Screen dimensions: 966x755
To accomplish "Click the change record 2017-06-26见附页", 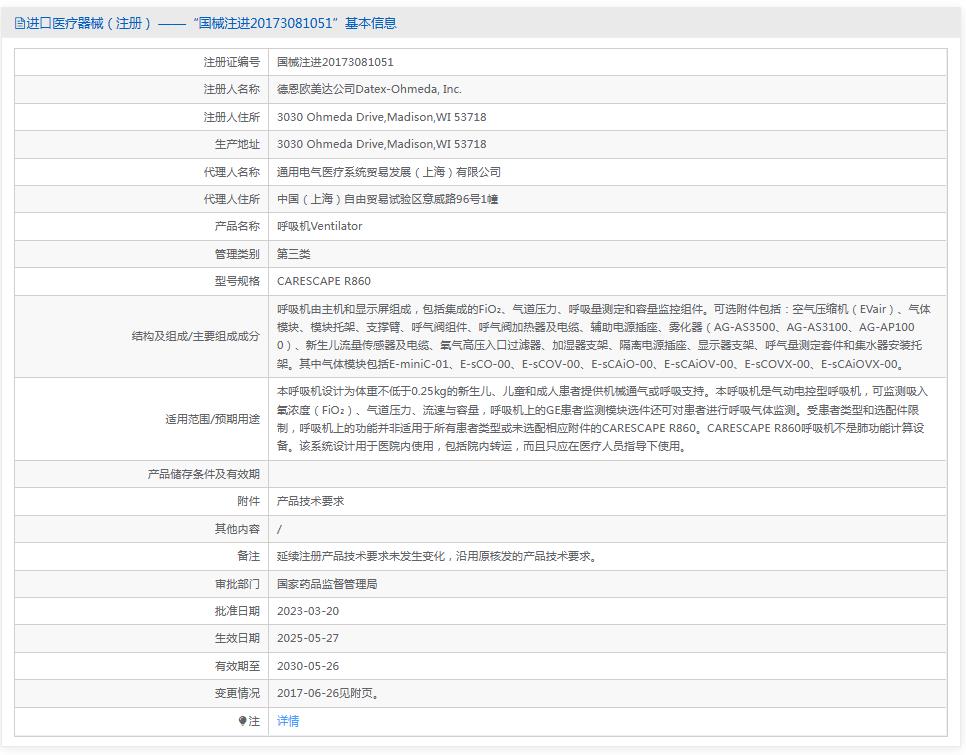I will [328, 693].
